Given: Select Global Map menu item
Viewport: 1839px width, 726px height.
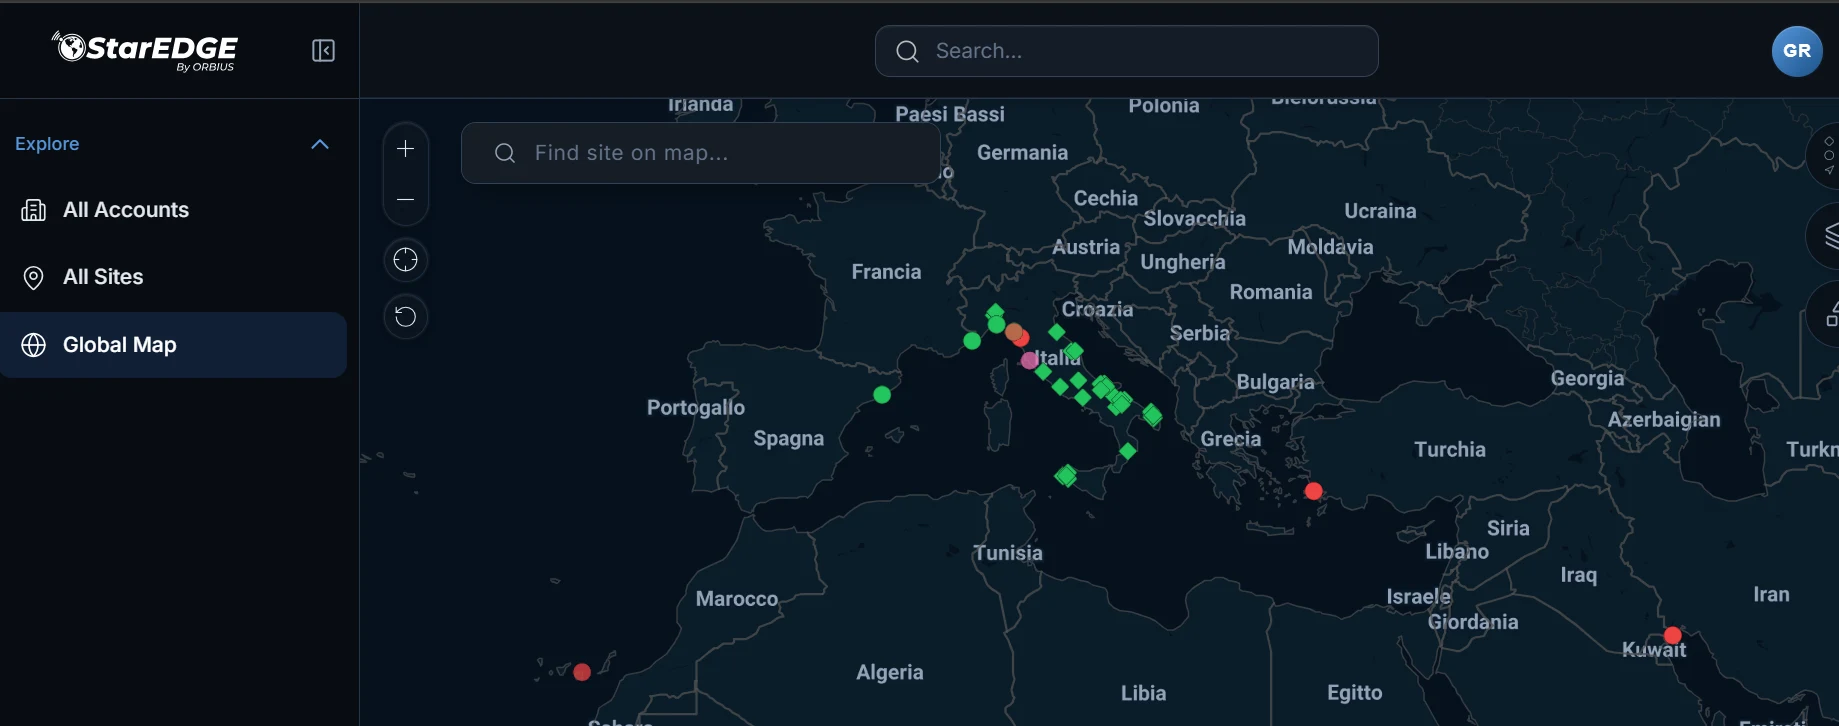Looking at the screenshot, I should 174,345.
